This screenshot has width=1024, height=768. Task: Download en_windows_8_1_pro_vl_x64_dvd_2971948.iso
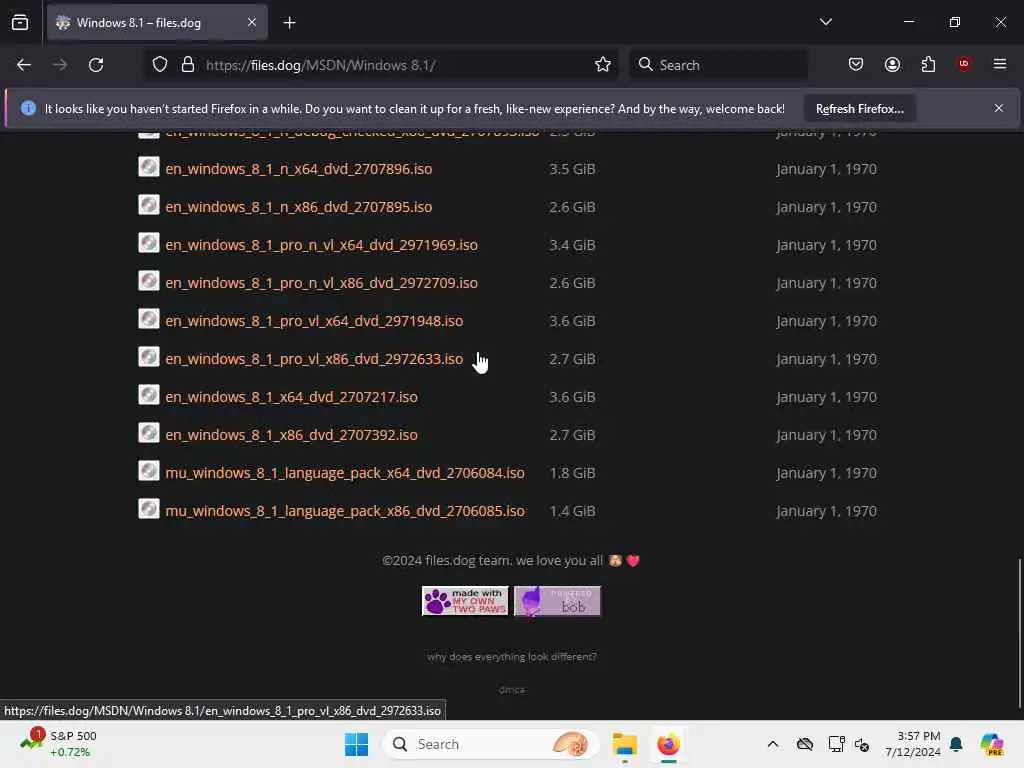coord(314,321)
